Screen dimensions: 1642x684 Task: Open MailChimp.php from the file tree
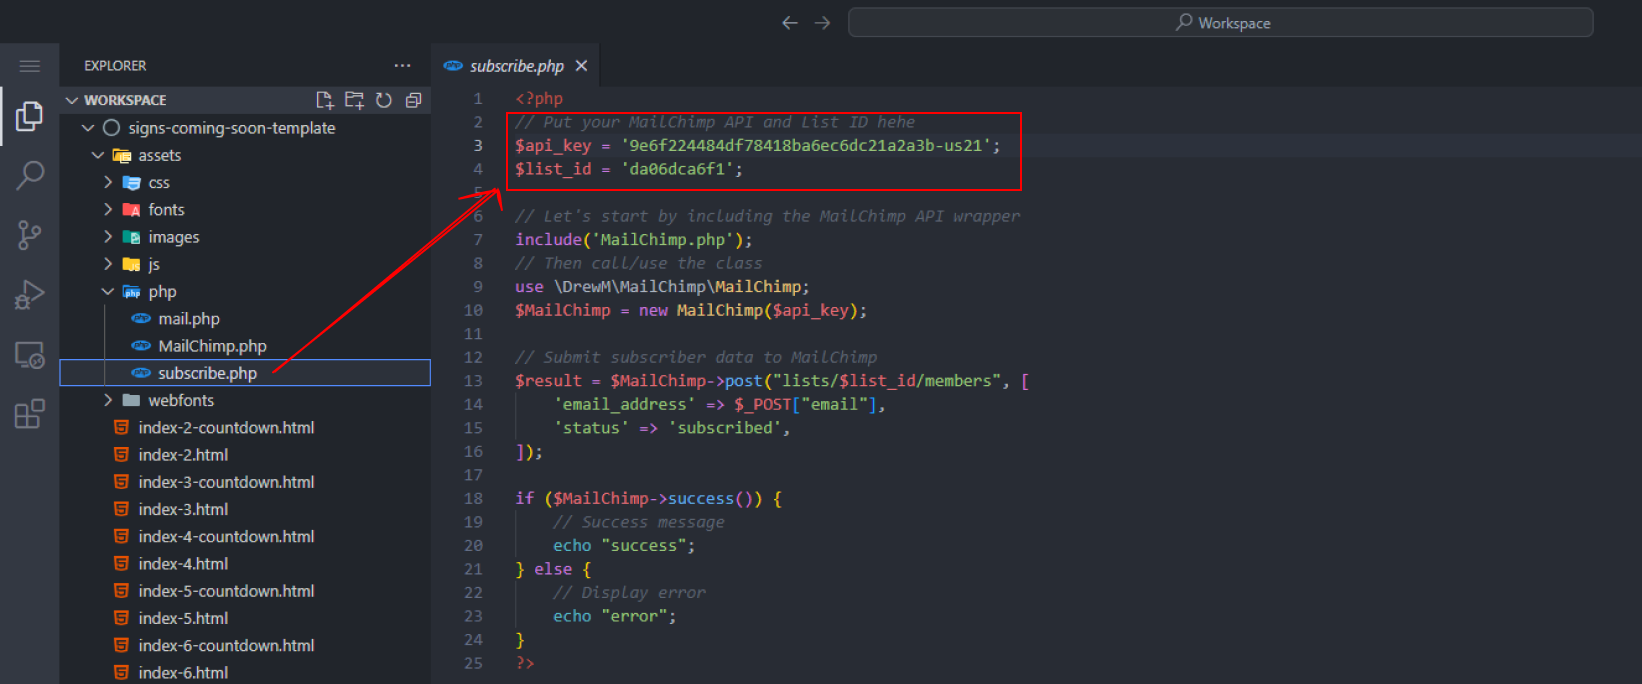pyautogui.click(x=212, y=346)
